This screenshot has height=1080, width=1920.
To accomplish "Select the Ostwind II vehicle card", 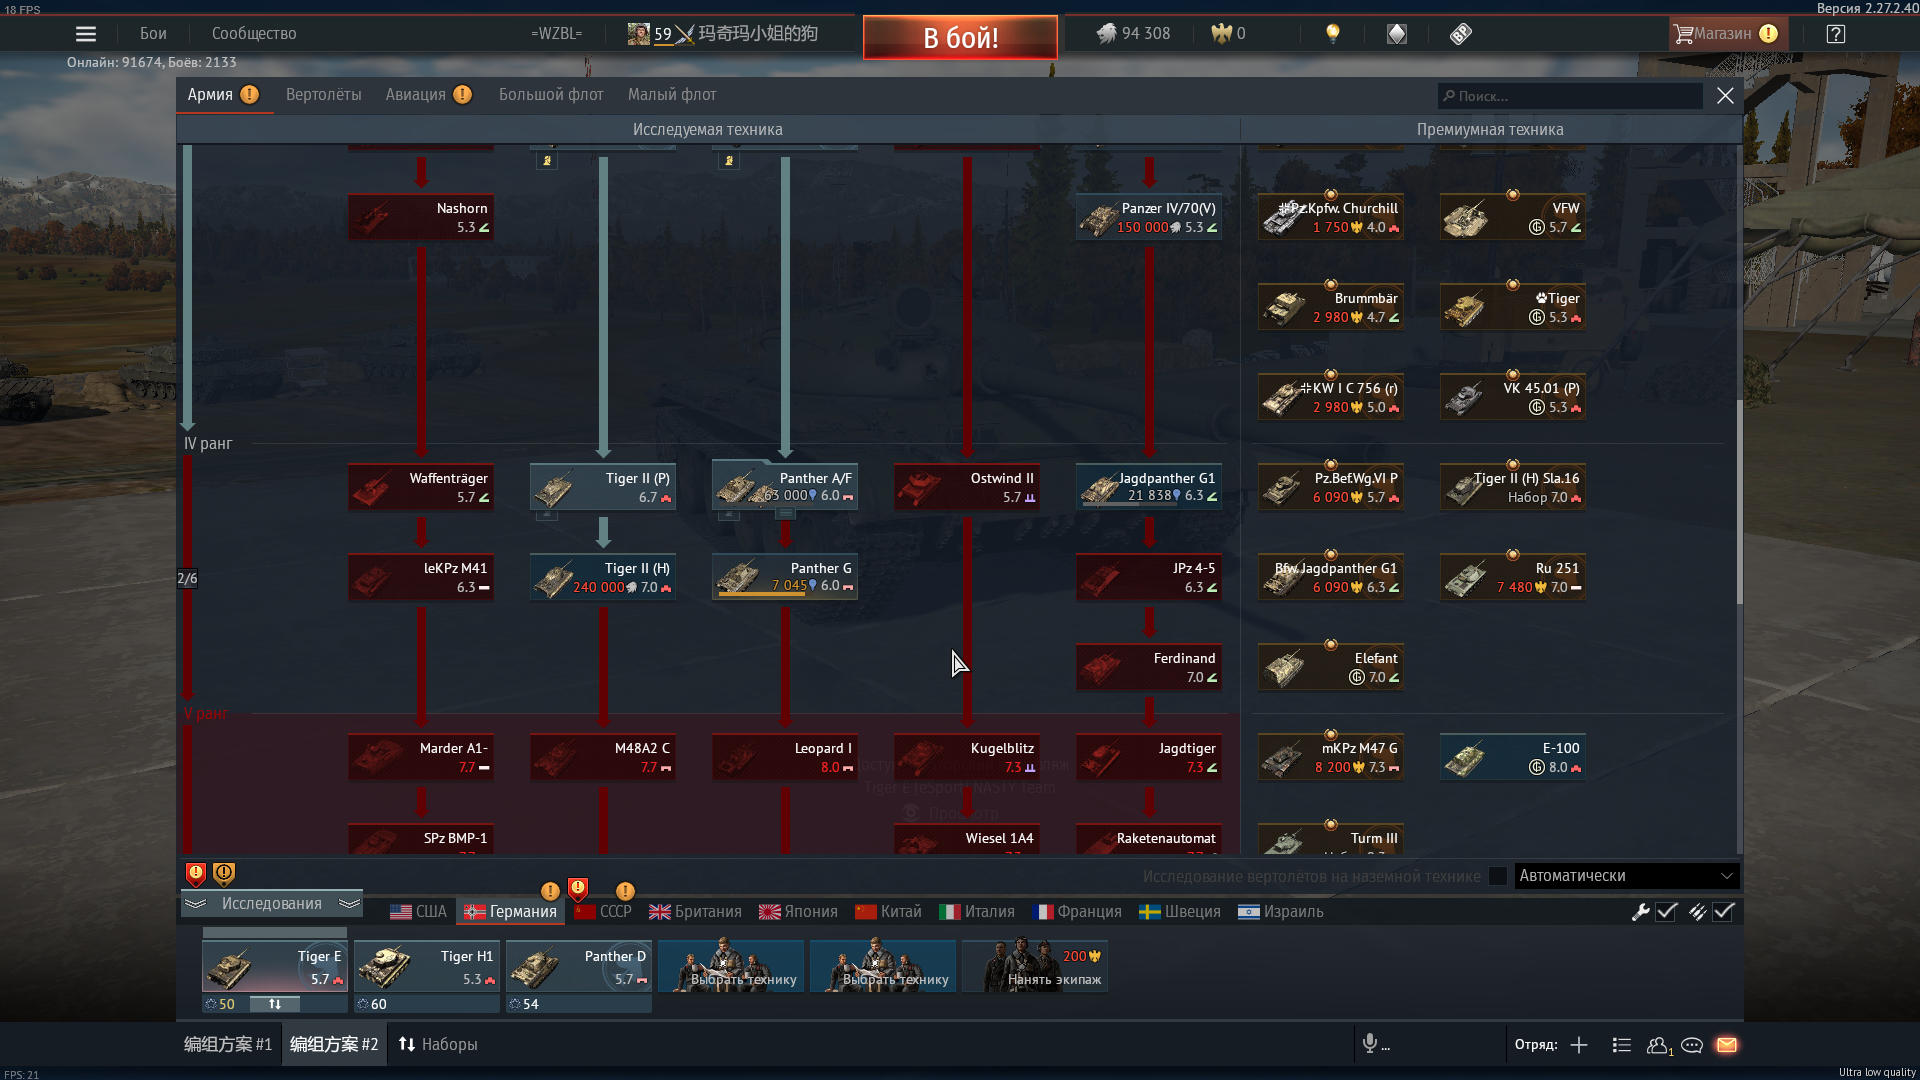I will (x=967, y=488).
